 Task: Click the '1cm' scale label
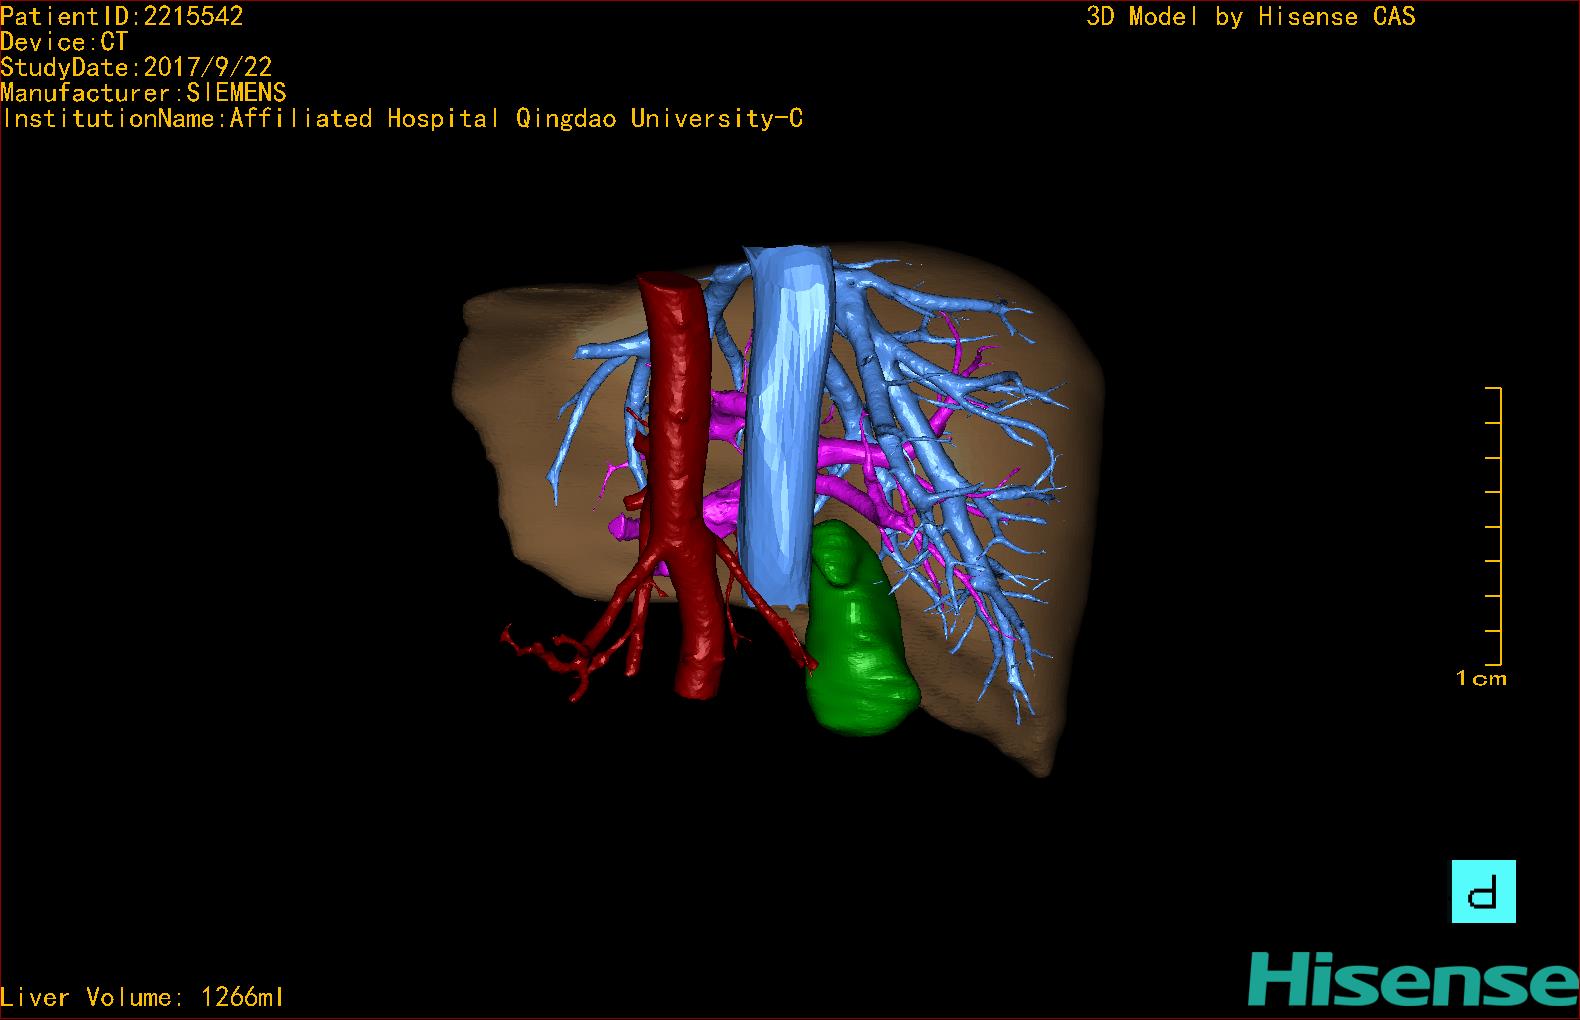(x=1481, y=679)
